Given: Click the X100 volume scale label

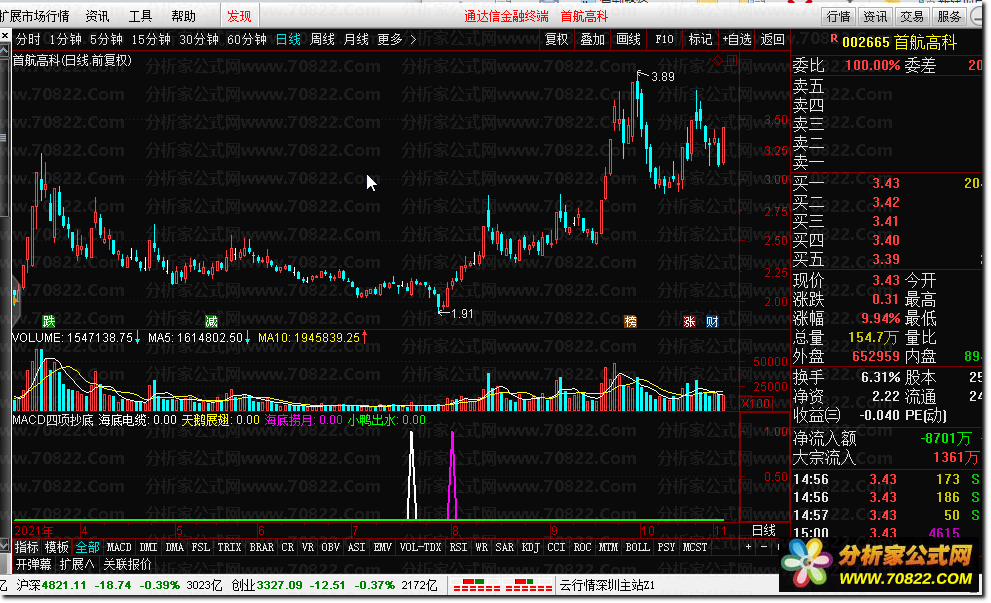Looking at the screenshot, I should [x=755, y=403].
